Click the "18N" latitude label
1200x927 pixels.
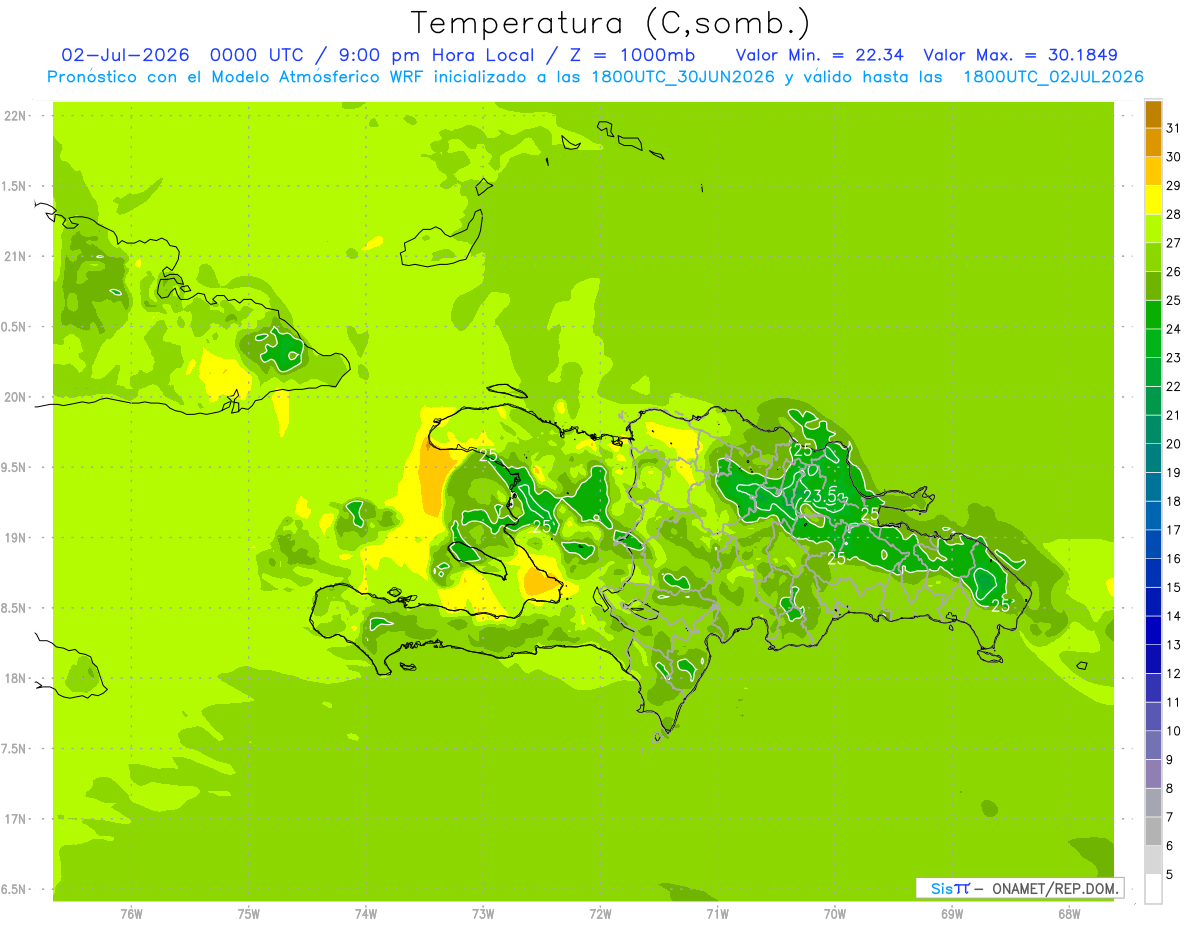[x=16, y=678]
